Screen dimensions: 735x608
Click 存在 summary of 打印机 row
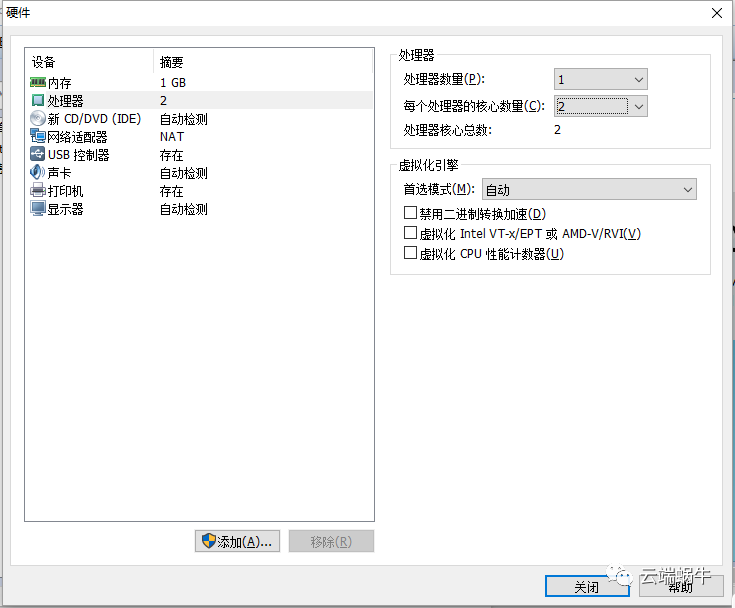pyautogui.click(x=172, y=191)
